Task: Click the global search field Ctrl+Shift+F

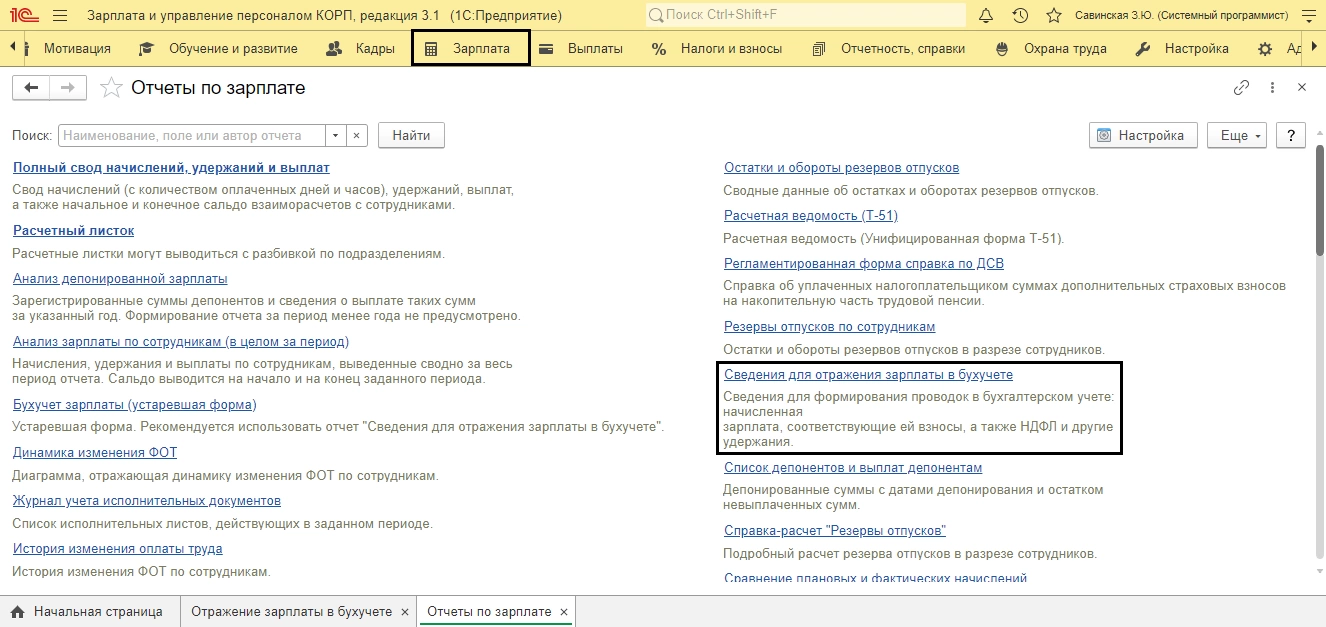Action: 806,16
